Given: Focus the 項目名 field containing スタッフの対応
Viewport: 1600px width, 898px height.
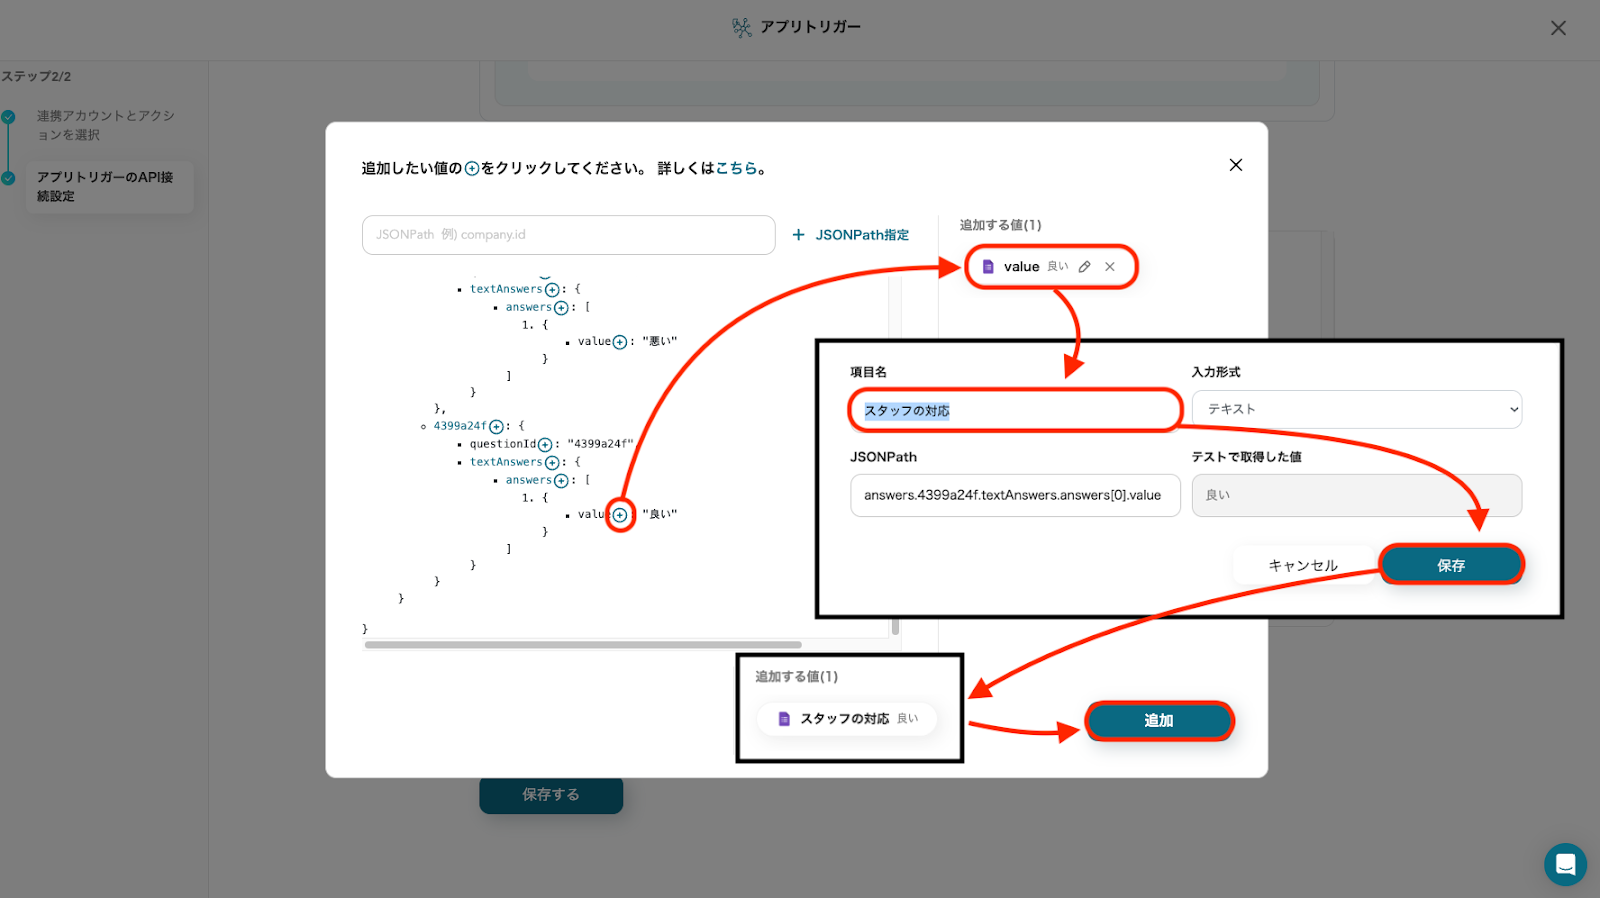Looking at the screenshot, I should [x=1015, y=410].
